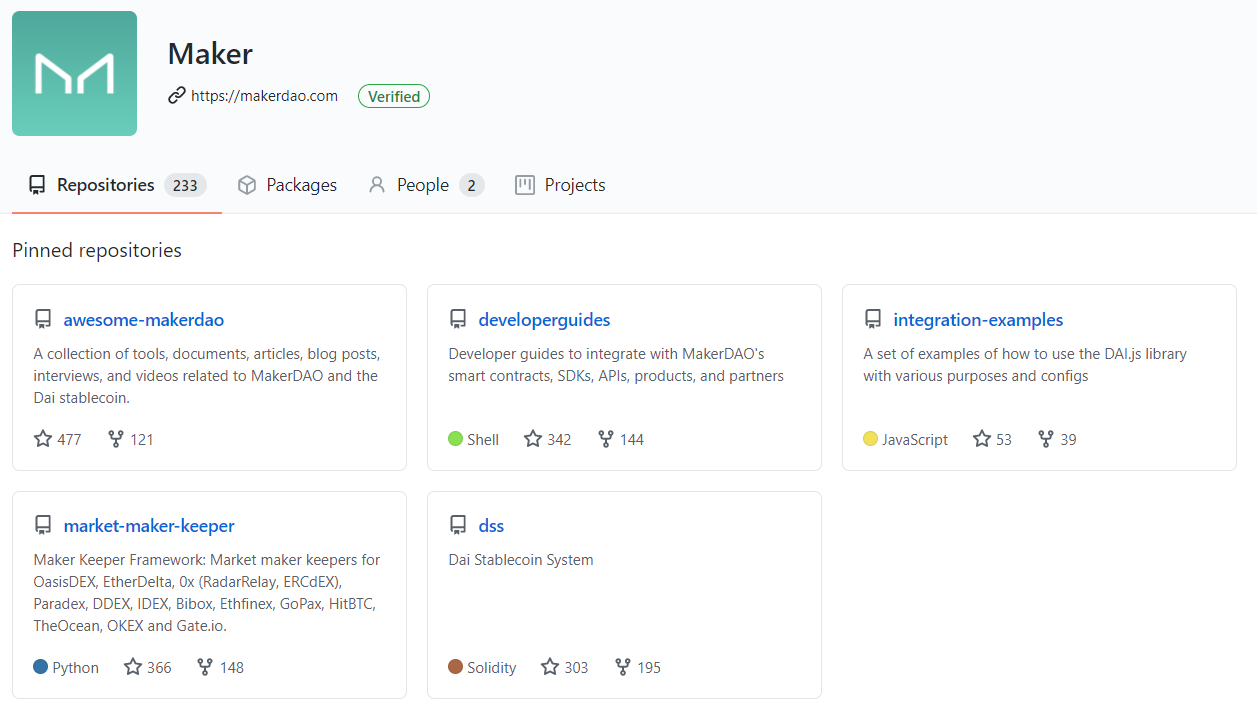The height and width of the screenshot is (709, 1257).
Task: Open the dss repository
Action: [x=491, y=526]
